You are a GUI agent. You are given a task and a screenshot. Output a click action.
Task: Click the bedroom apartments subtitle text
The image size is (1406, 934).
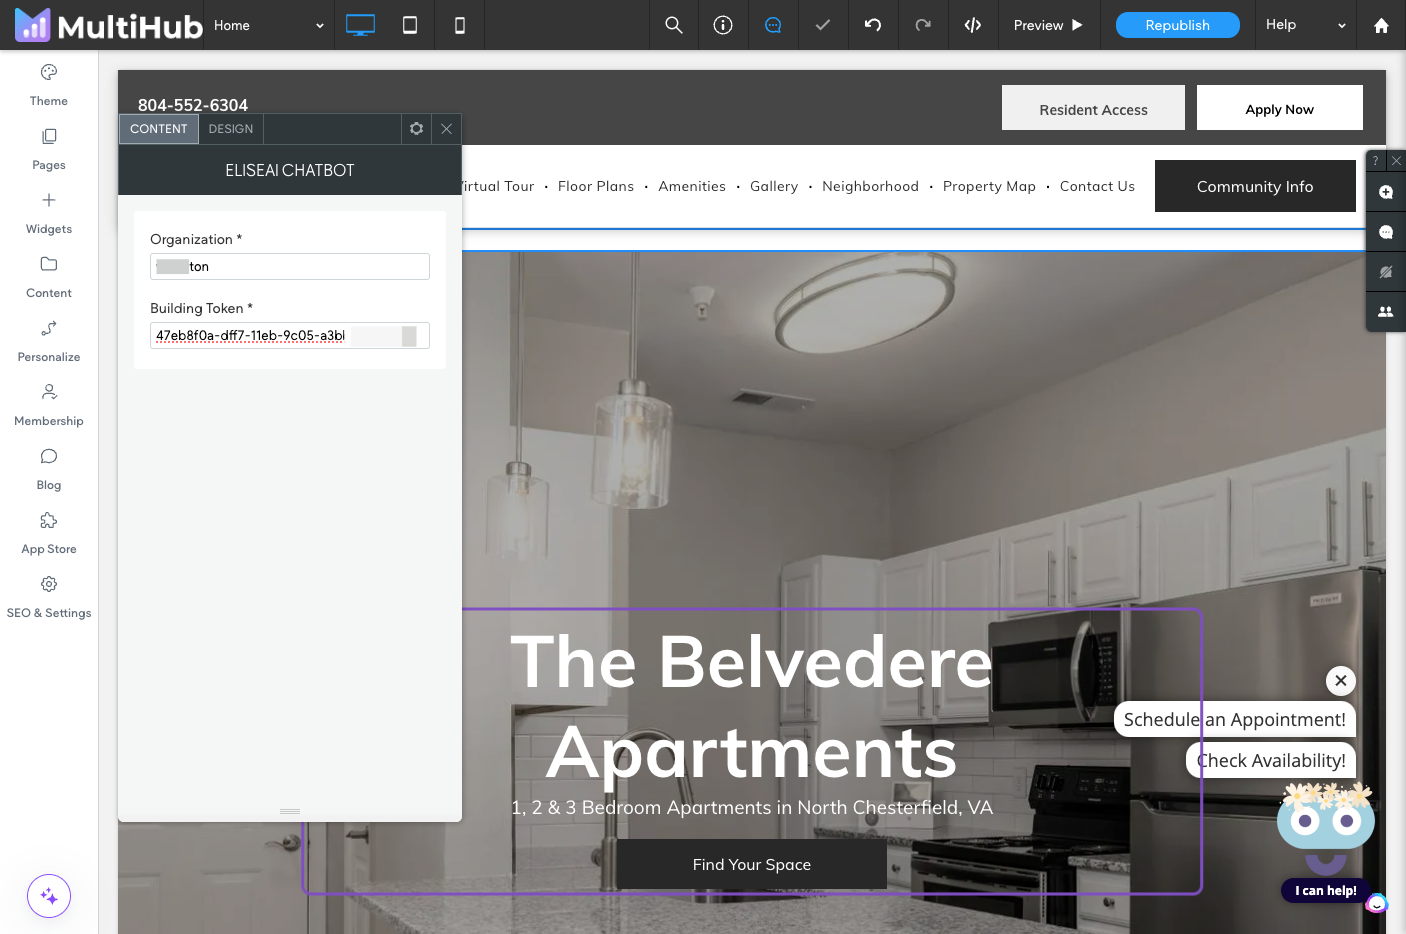(752, 807)
